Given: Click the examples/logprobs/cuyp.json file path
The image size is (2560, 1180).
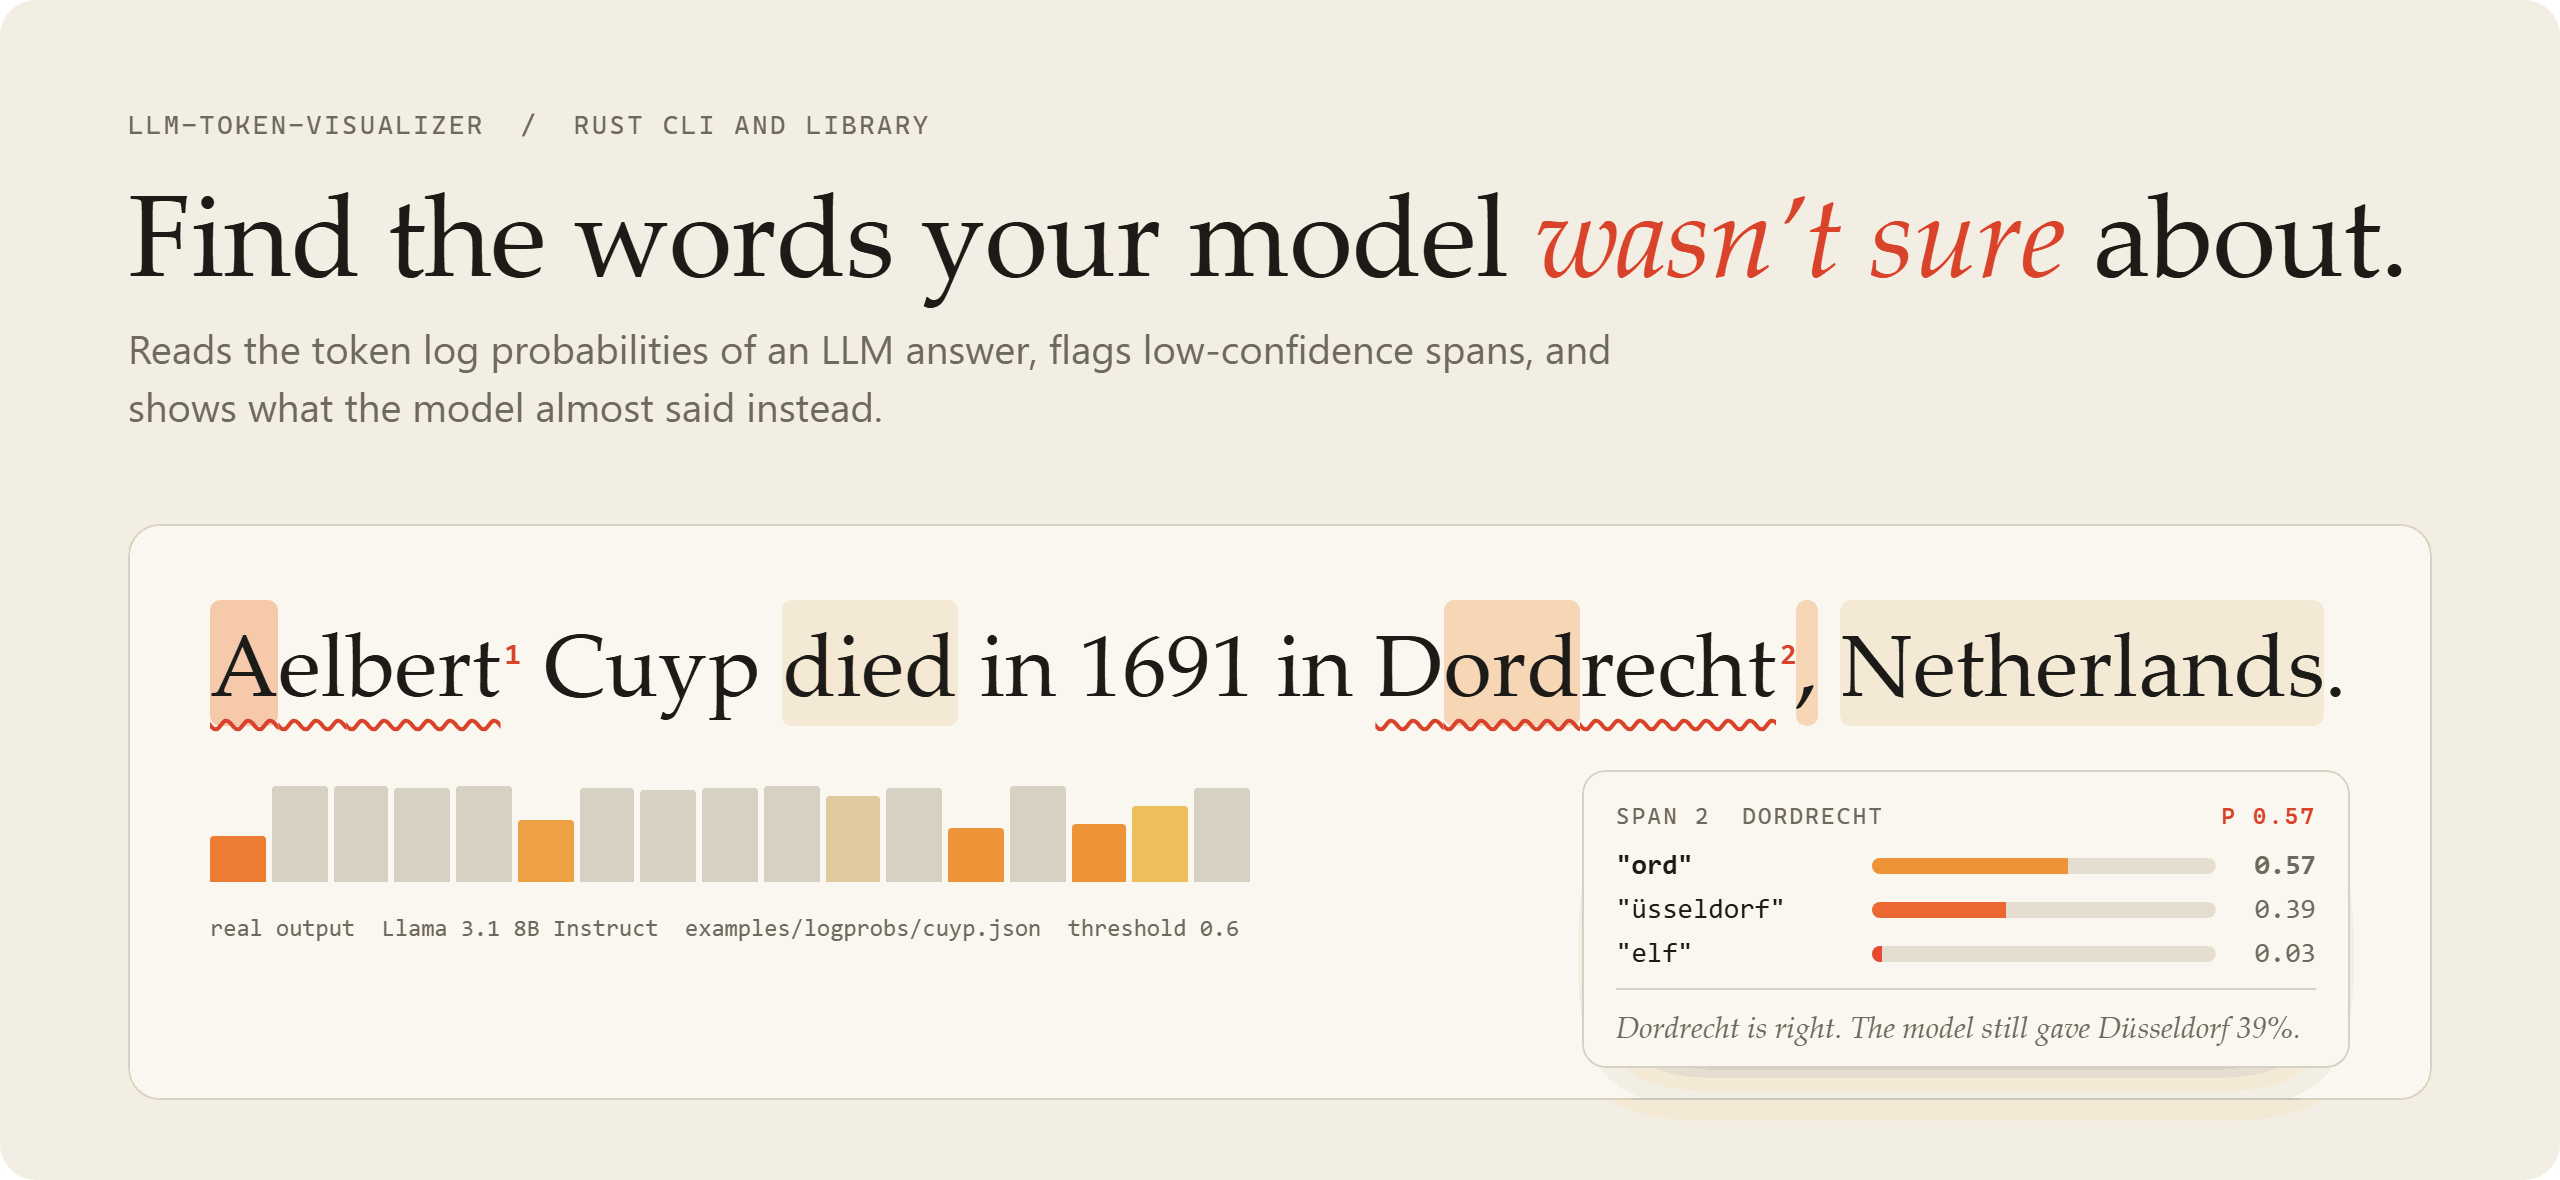Looking at the screenshot, I should (862, 928).
